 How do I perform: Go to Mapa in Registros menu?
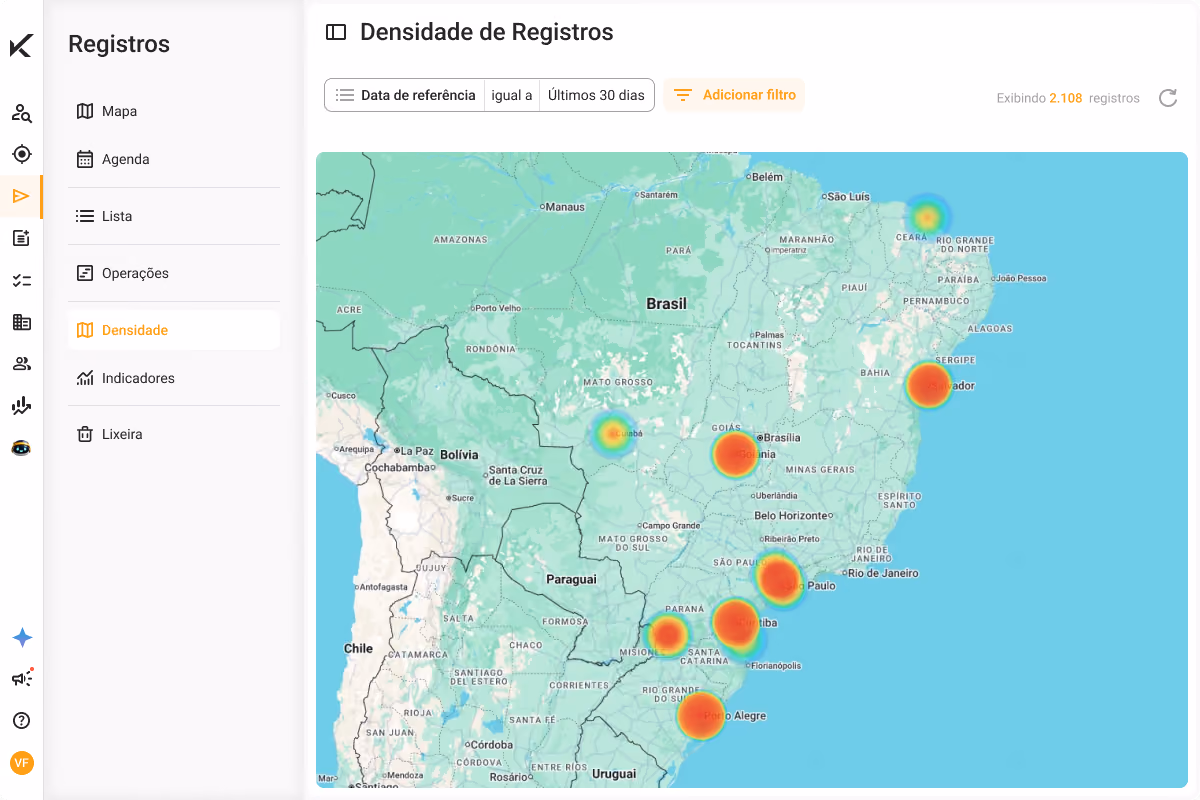point(174,111)
